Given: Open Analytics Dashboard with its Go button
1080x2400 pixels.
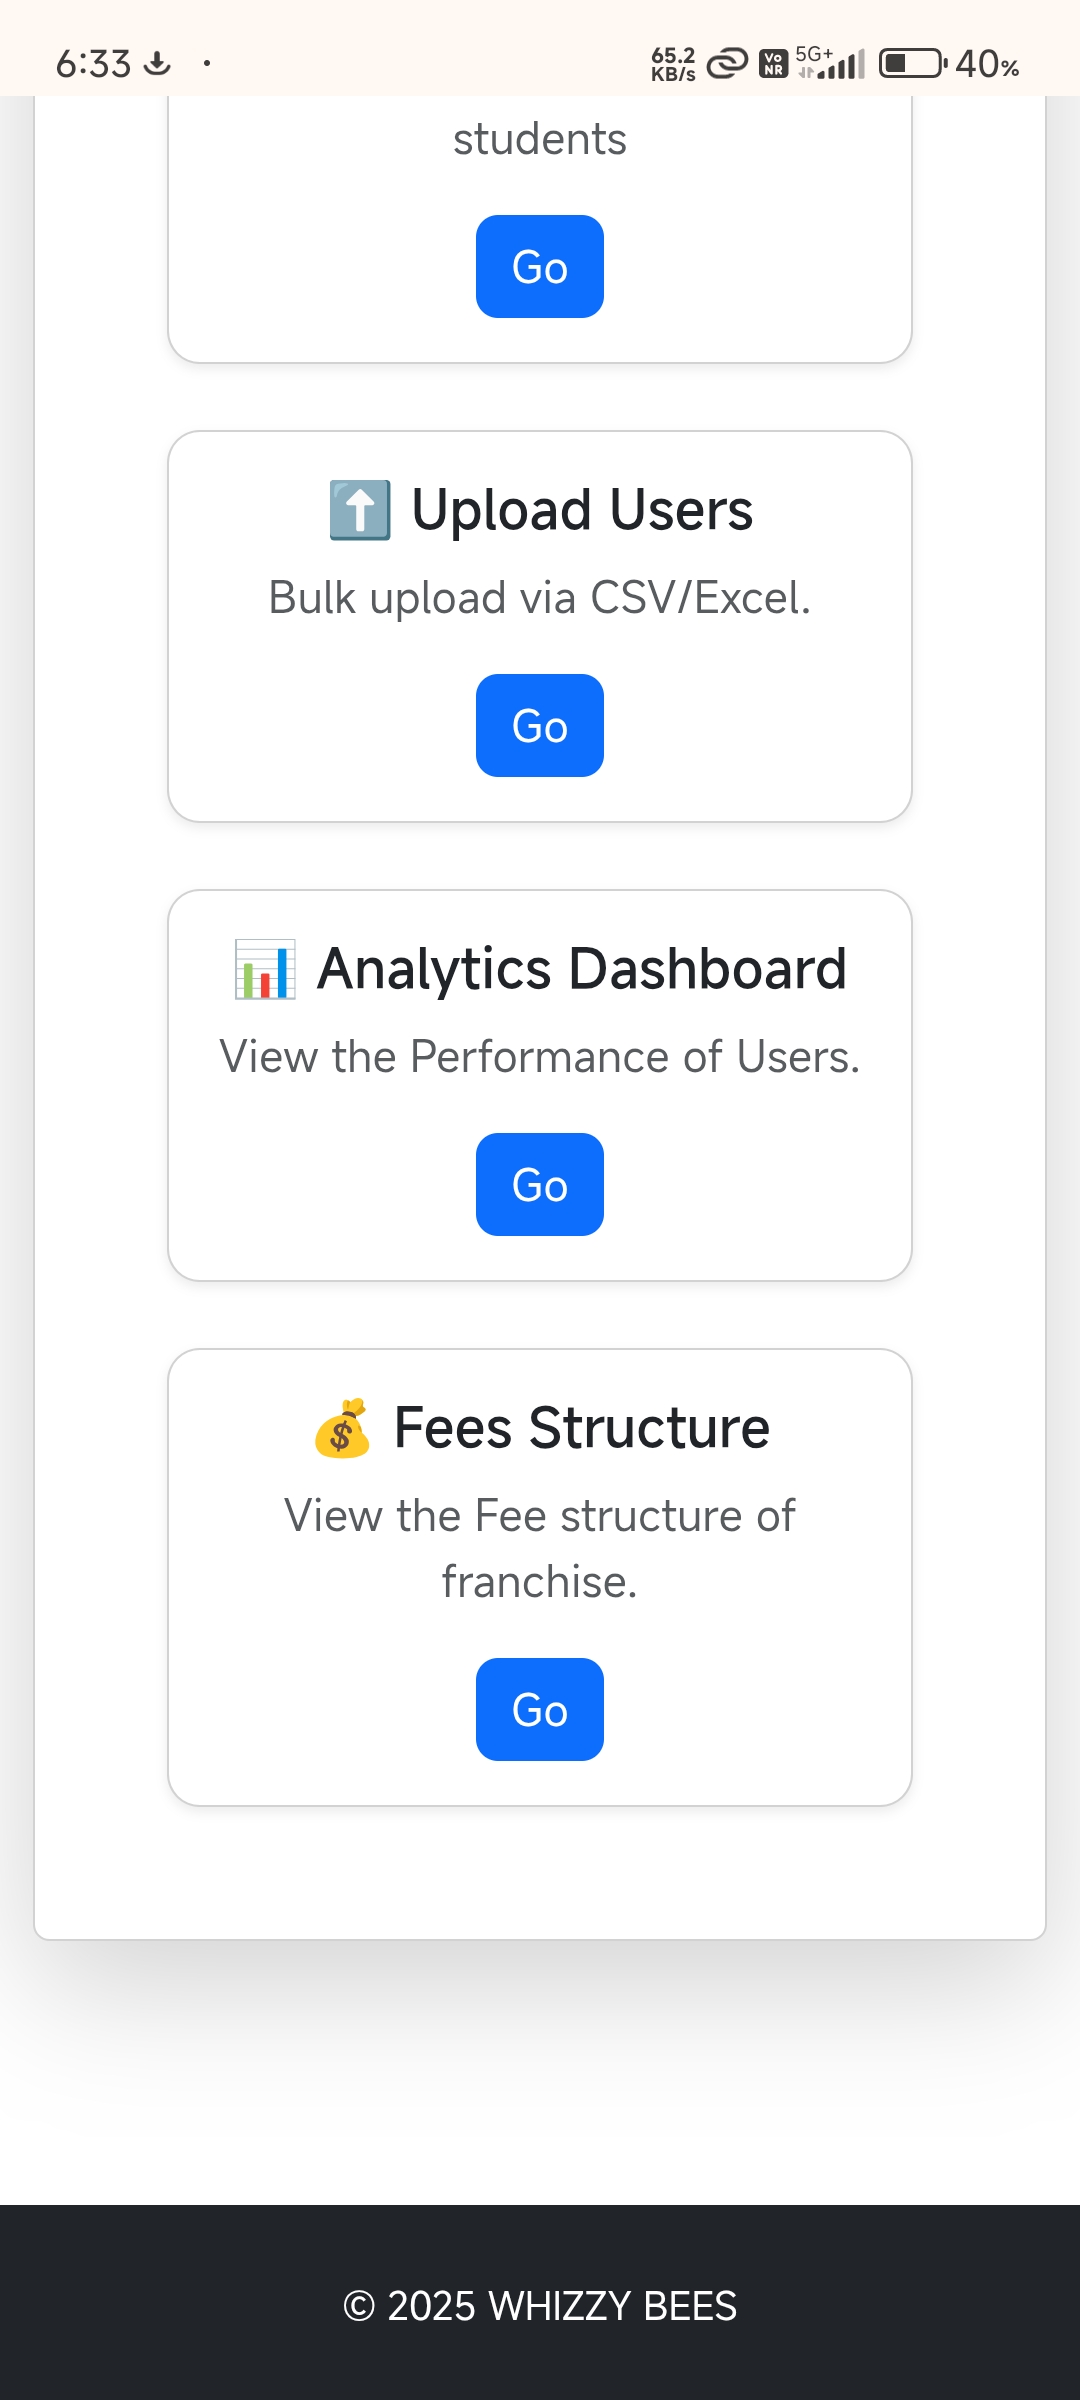Looking at the screenshot, I should (x=540, y=1185).
